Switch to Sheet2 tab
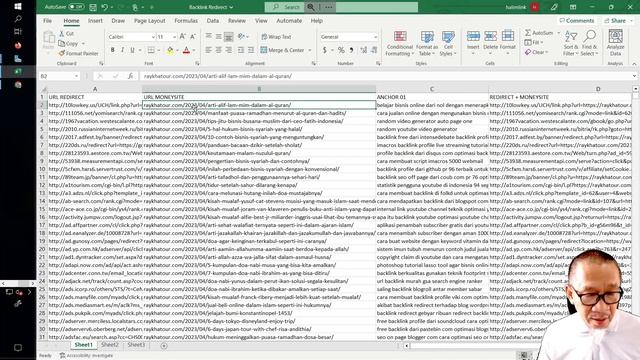640x360 pixels. coord(110,345)
